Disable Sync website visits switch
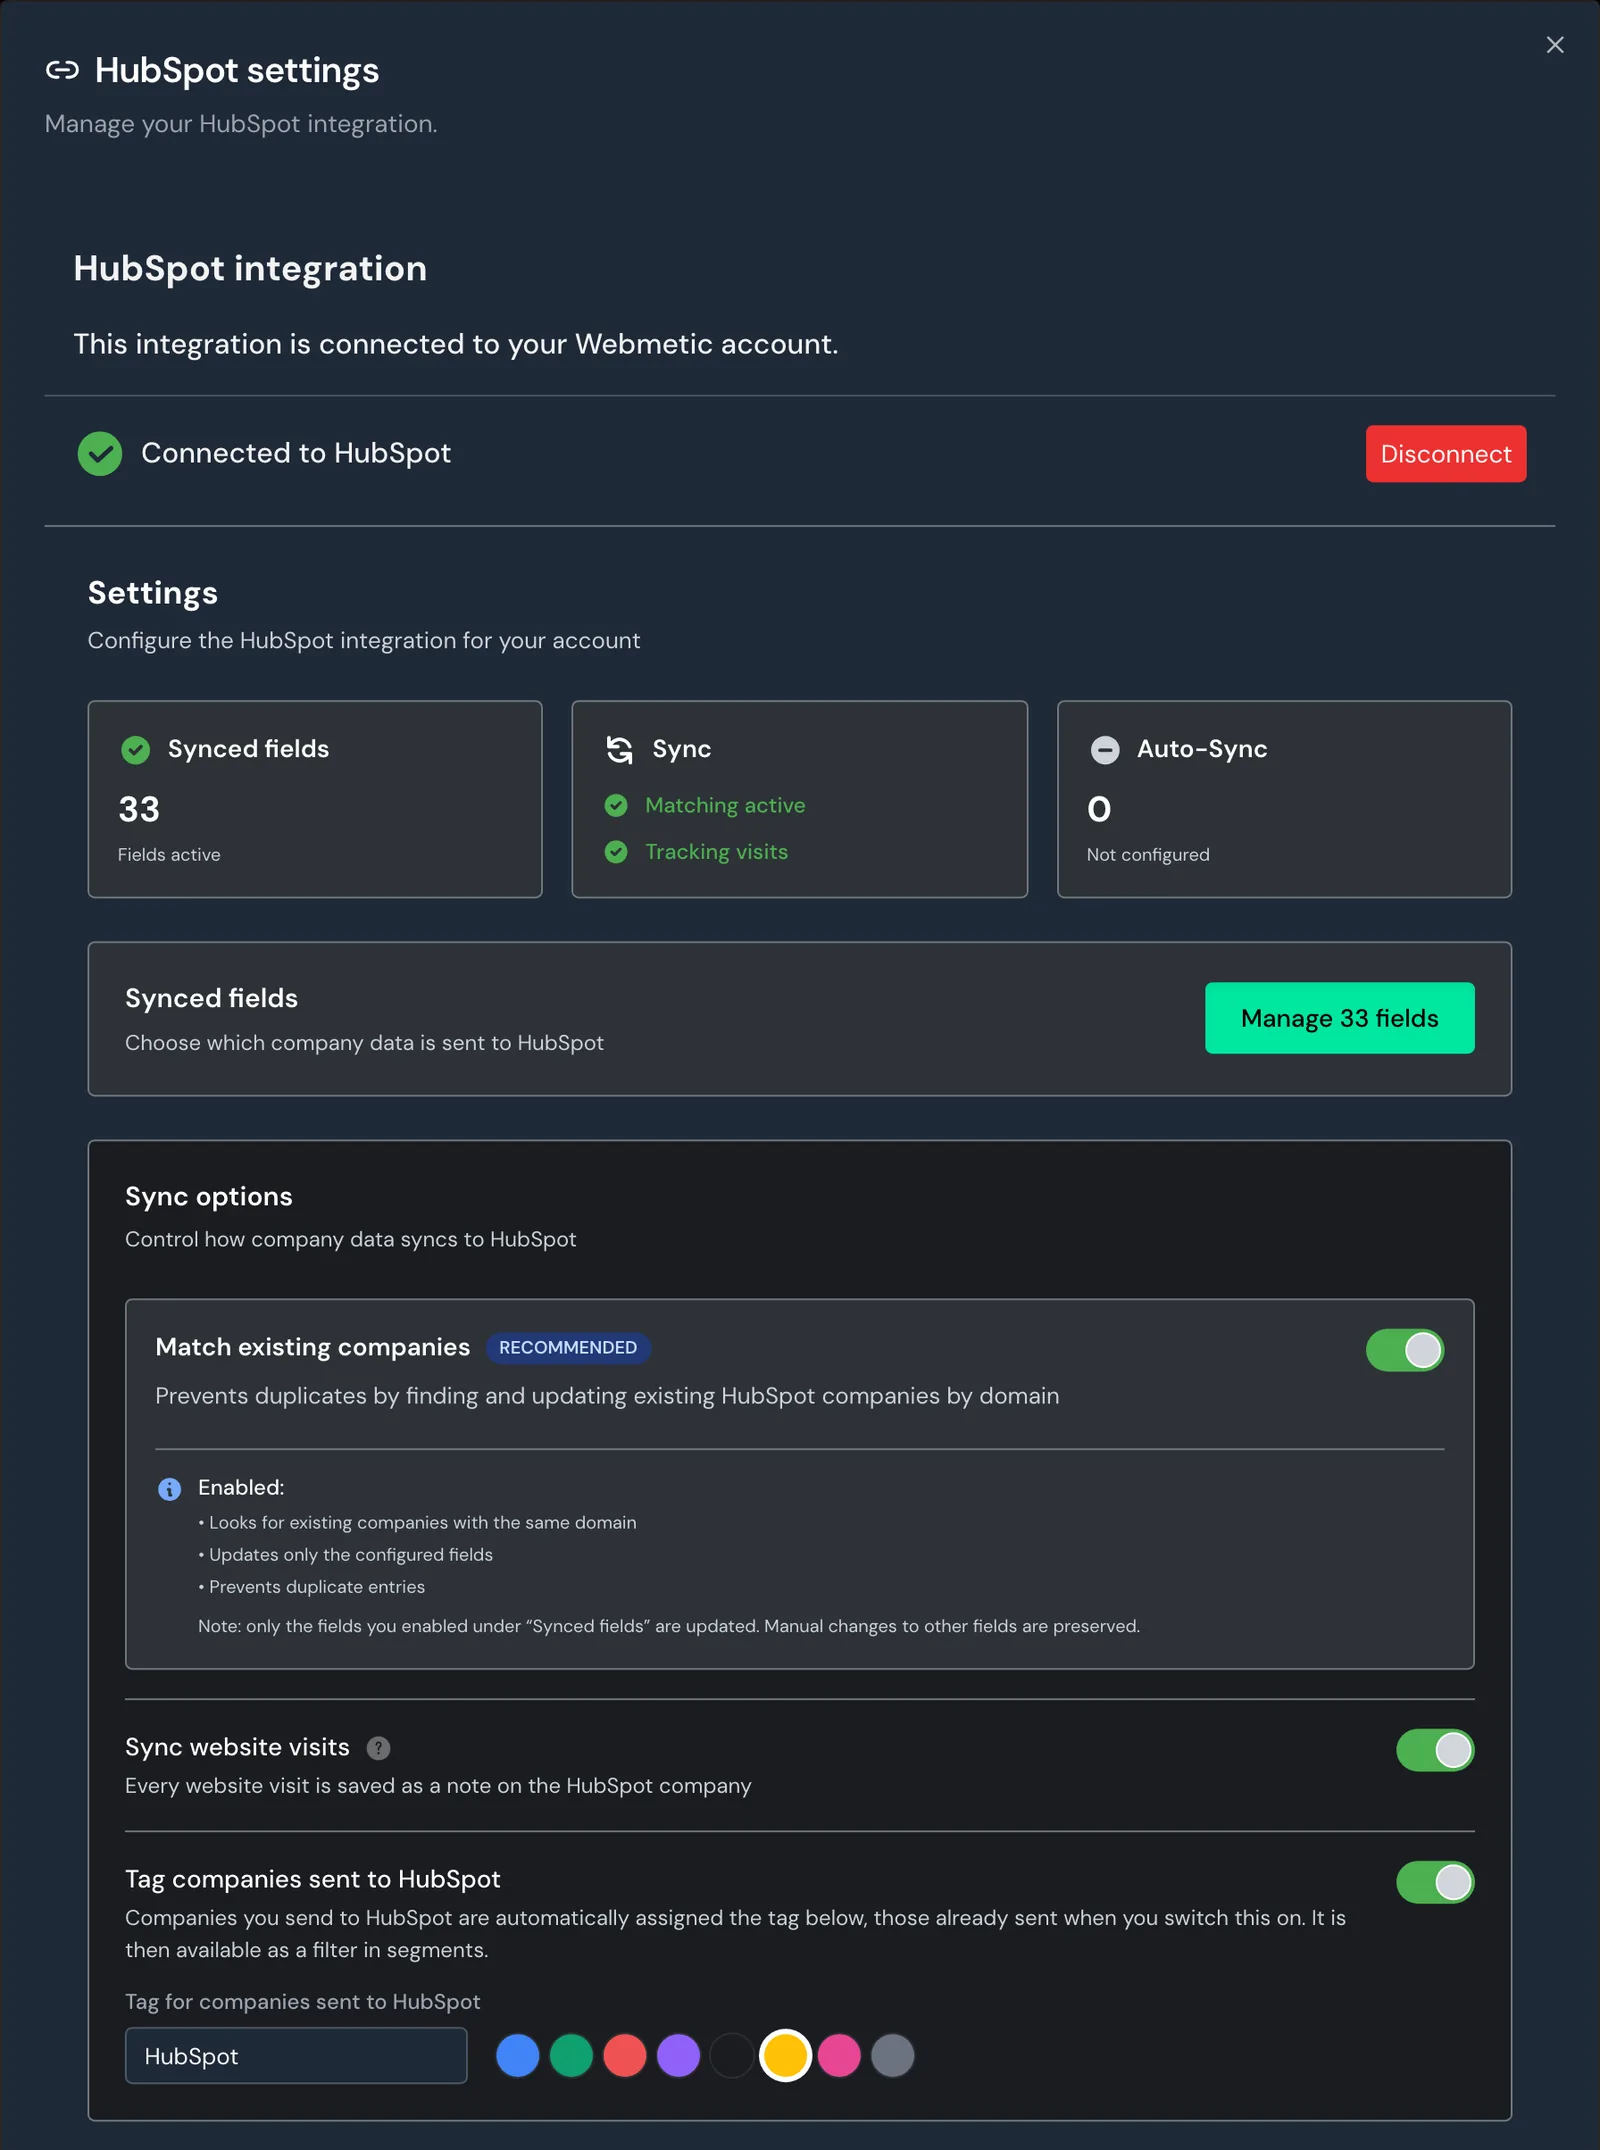1600x2150 pixels. (x=1435, y=1750)
